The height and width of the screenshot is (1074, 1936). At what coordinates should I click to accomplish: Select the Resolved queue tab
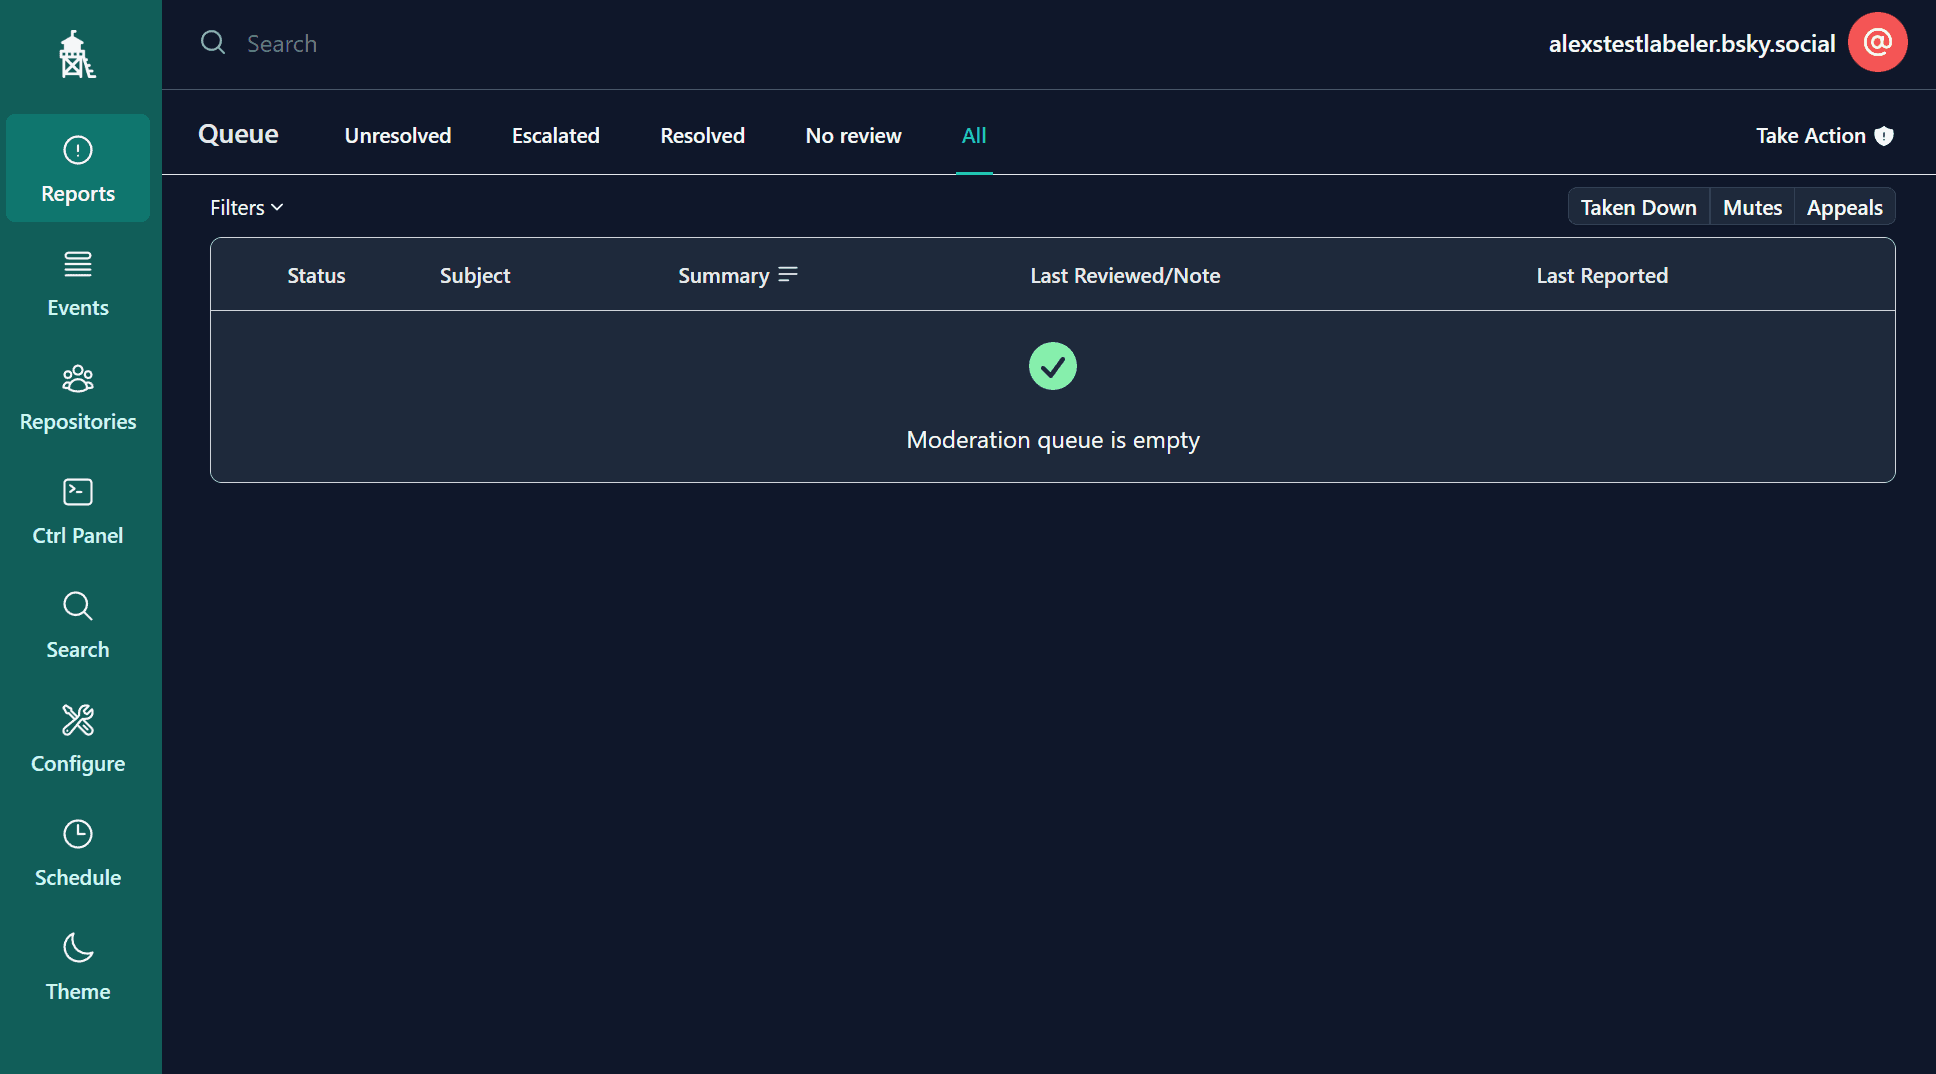pos(702,135)
